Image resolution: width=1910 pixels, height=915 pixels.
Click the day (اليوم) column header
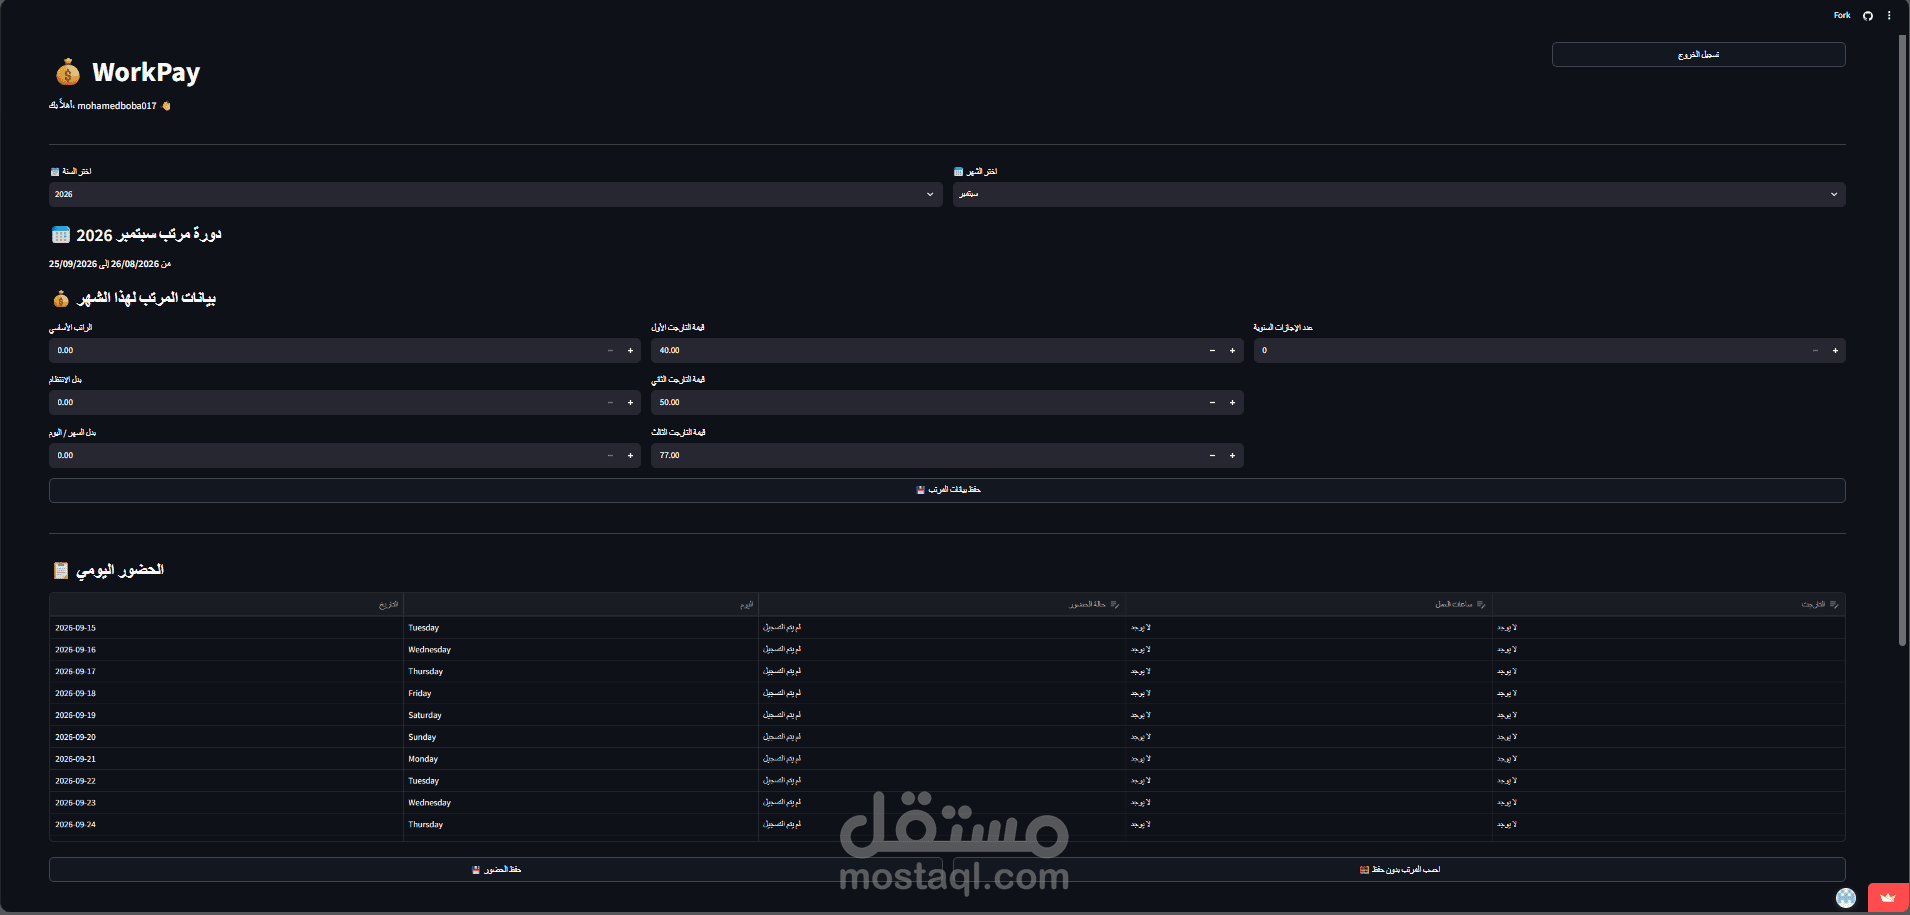point(581,604)
